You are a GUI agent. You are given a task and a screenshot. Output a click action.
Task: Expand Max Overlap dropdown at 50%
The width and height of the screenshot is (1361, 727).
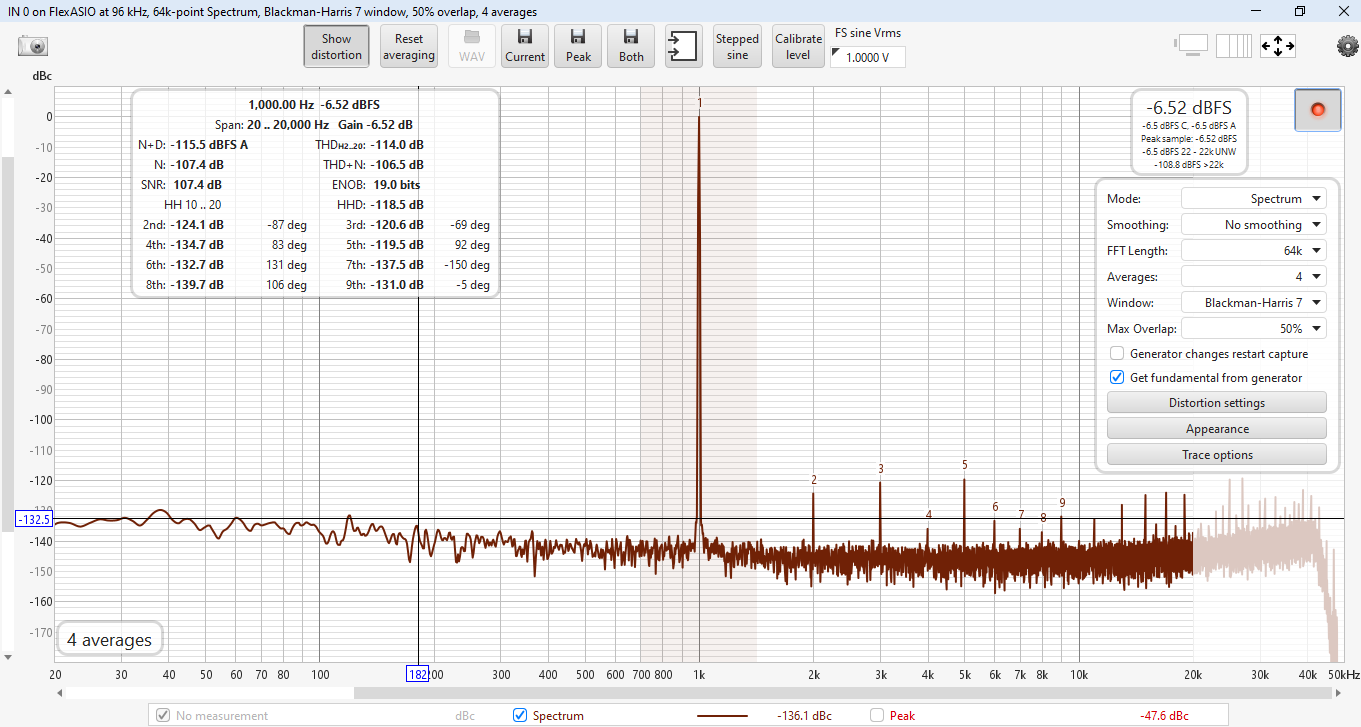1254,329
